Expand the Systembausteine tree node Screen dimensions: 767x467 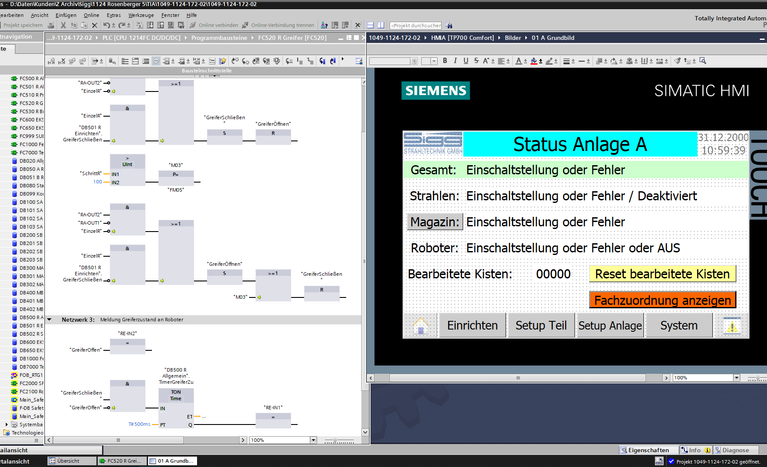coord(6,424)
